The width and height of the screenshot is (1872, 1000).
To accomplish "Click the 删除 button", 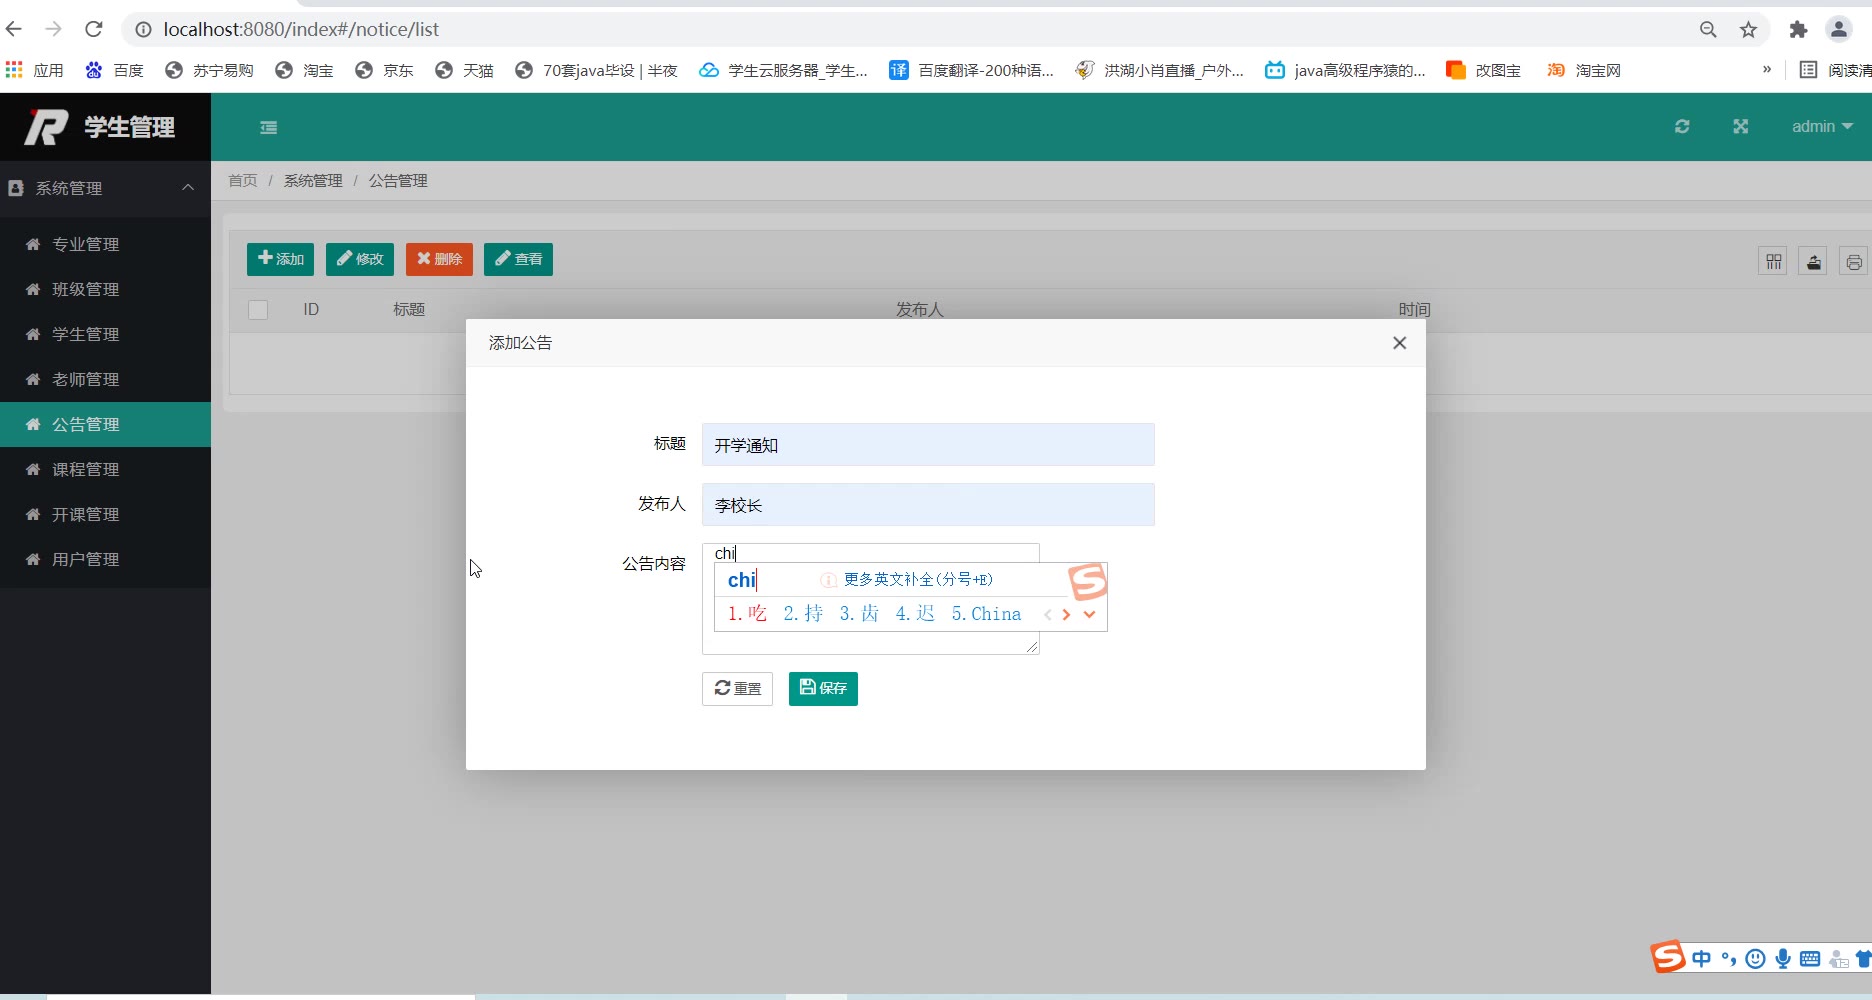I will [x=439, y=259].
